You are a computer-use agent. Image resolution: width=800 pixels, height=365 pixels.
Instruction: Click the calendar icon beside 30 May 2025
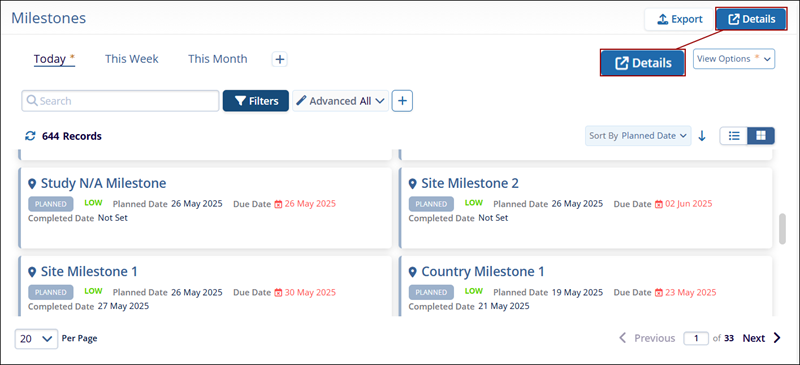click(x=279, y=293)
